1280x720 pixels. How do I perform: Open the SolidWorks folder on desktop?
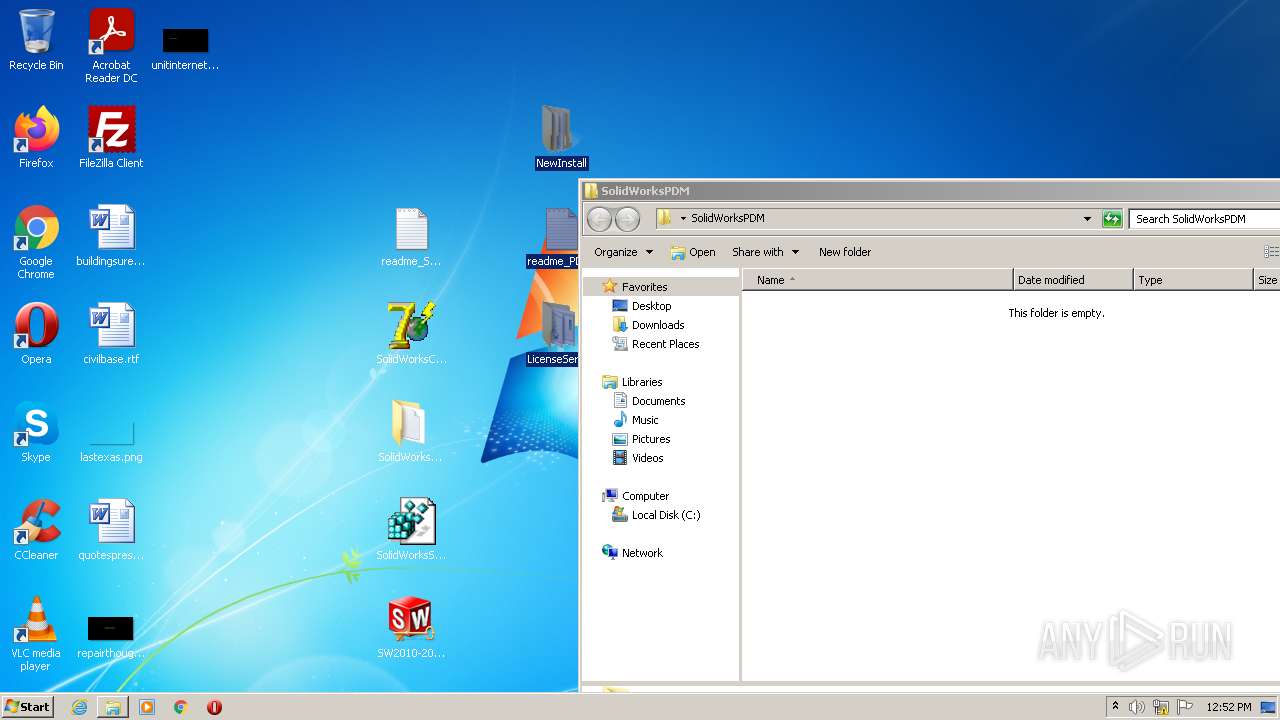tap(410, 432)
